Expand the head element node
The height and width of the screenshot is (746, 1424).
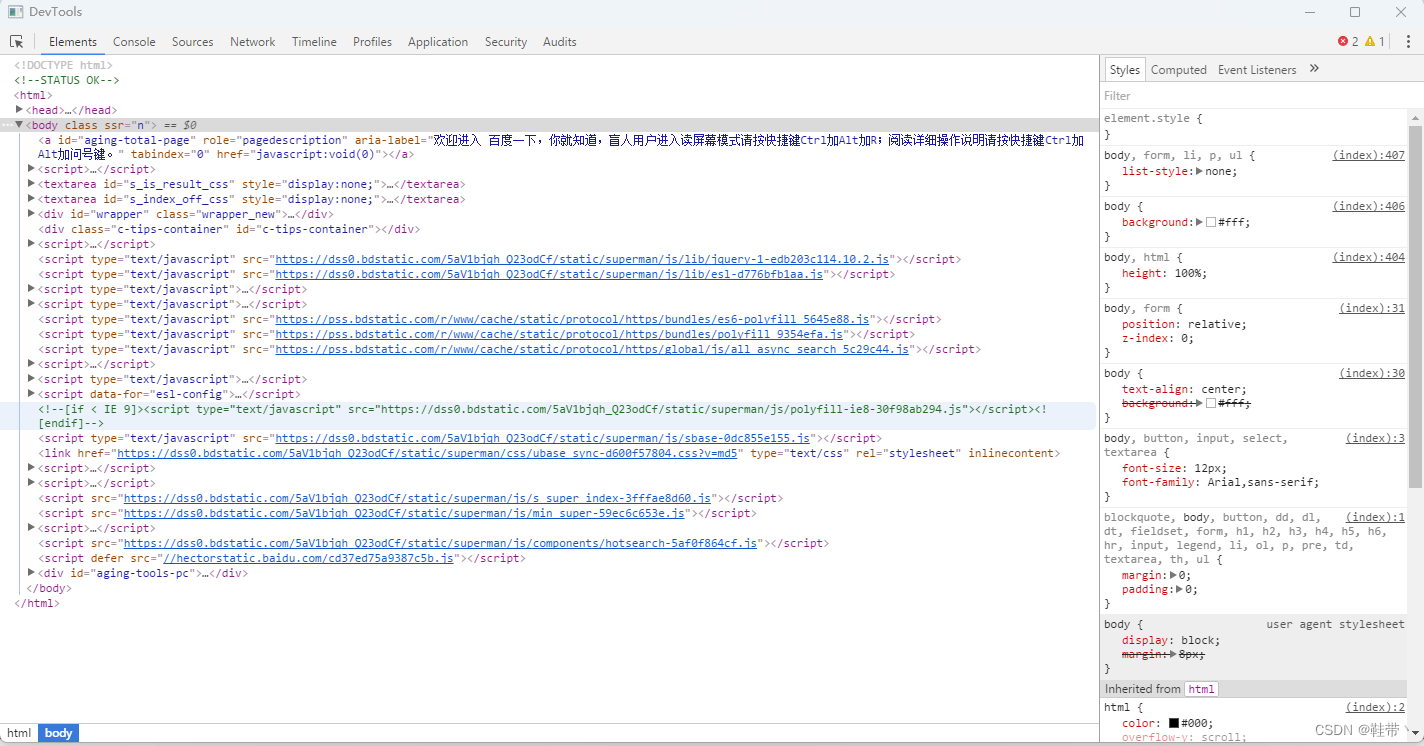[x=19, y=110]
